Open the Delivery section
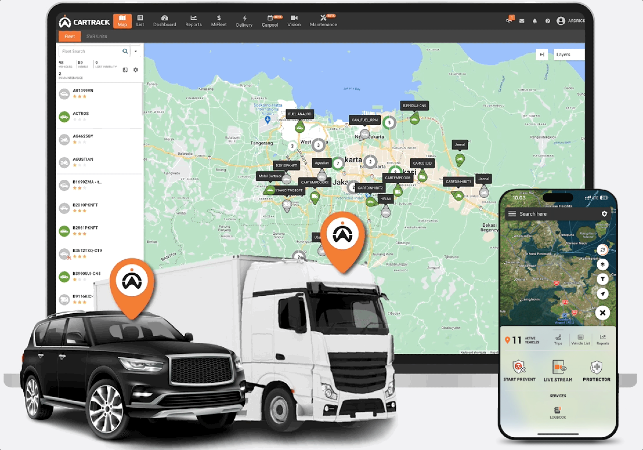 pos(244,21)
